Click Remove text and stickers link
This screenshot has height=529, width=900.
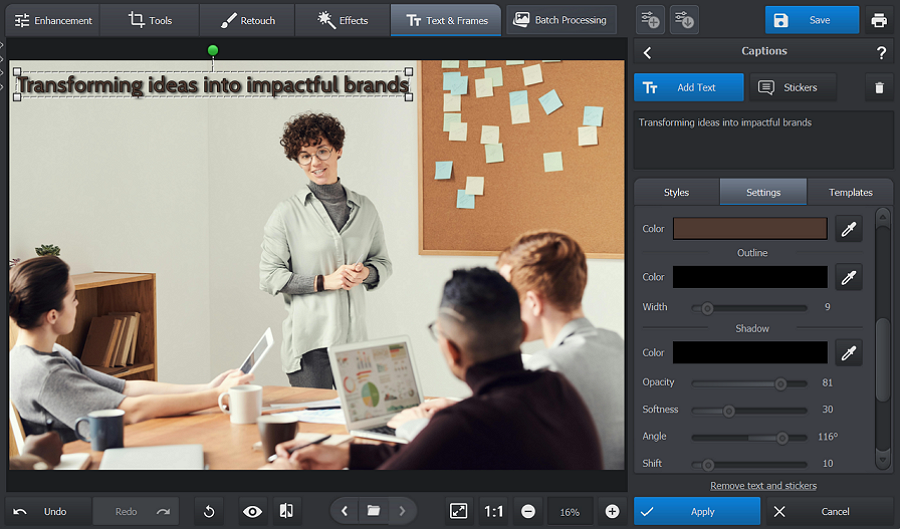763,485
